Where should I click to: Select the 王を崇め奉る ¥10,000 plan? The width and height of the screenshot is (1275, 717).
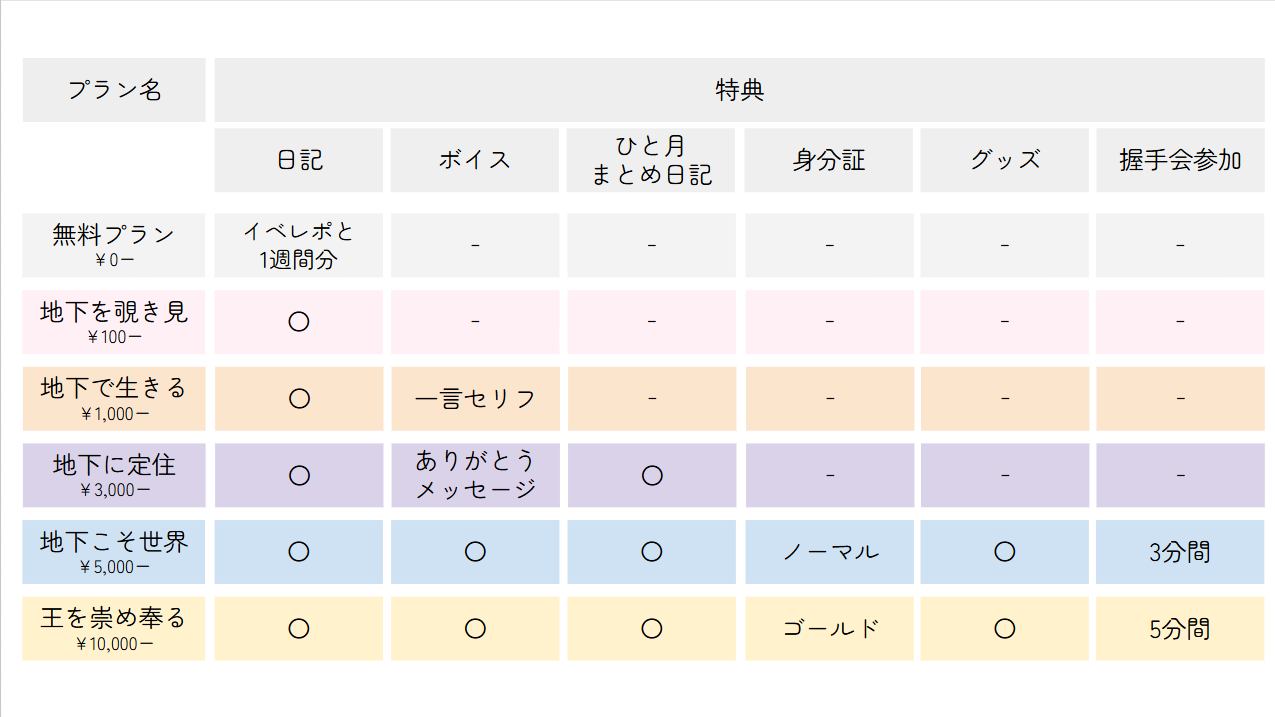pyautogui.click(x=114, y=629)
